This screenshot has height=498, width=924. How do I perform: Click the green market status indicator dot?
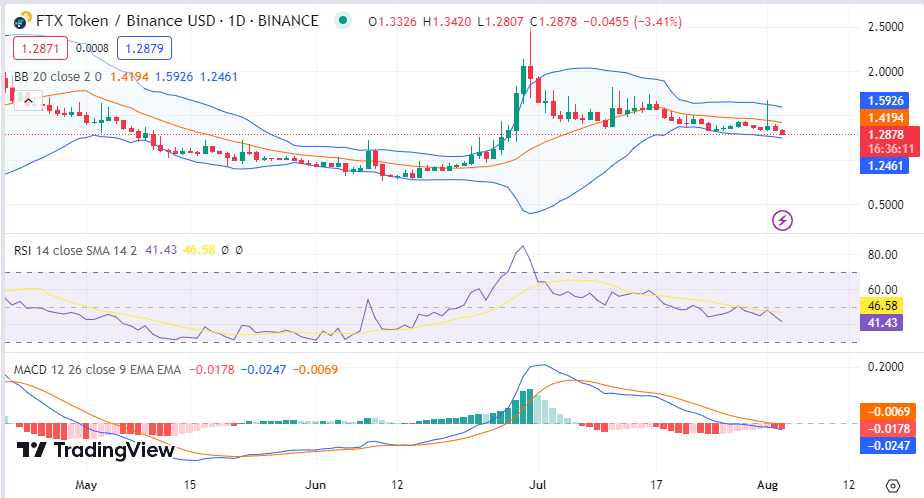[342, 21]
